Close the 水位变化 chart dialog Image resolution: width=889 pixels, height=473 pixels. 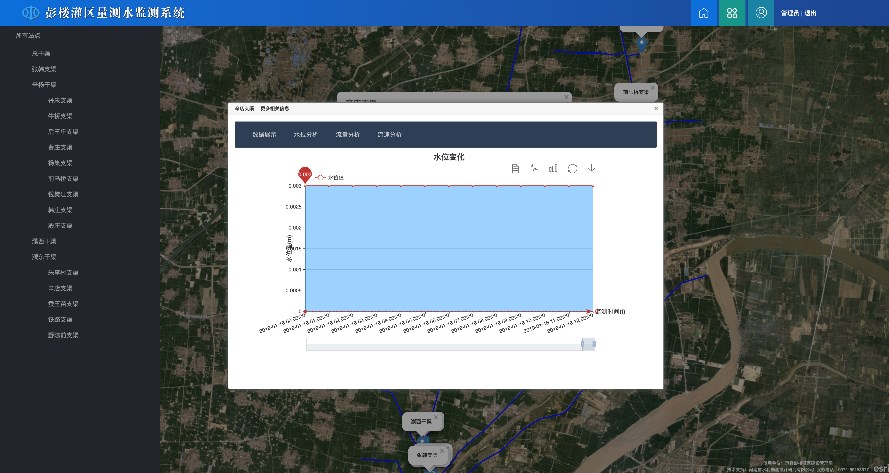656,107
